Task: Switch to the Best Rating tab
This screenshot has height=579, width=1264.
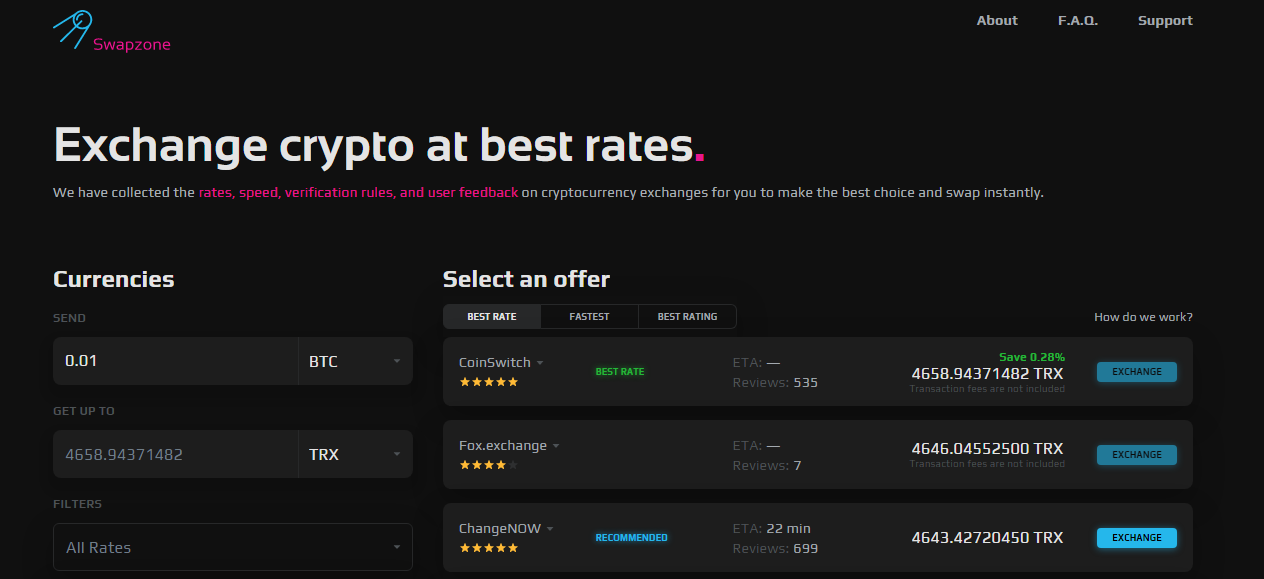Action: pos(687,317)
